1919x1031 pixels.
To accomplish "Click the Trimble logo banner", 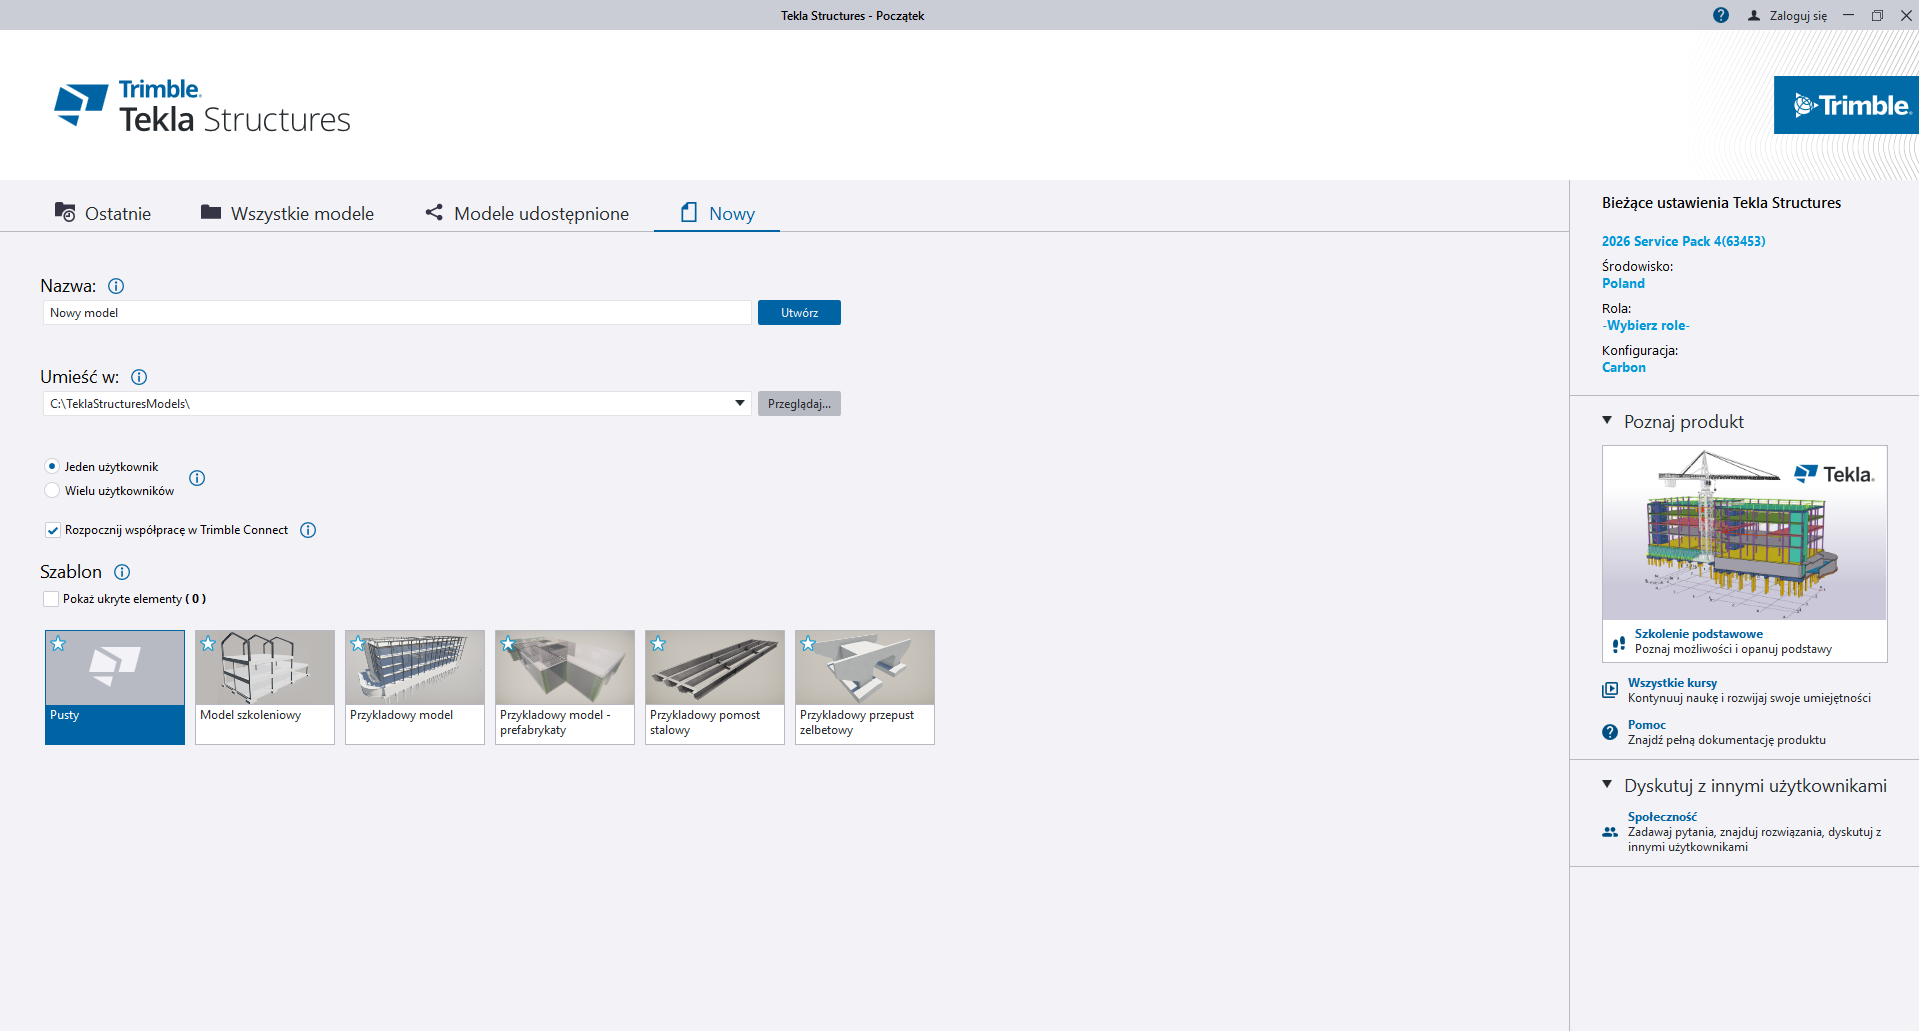I will 1846,105.
